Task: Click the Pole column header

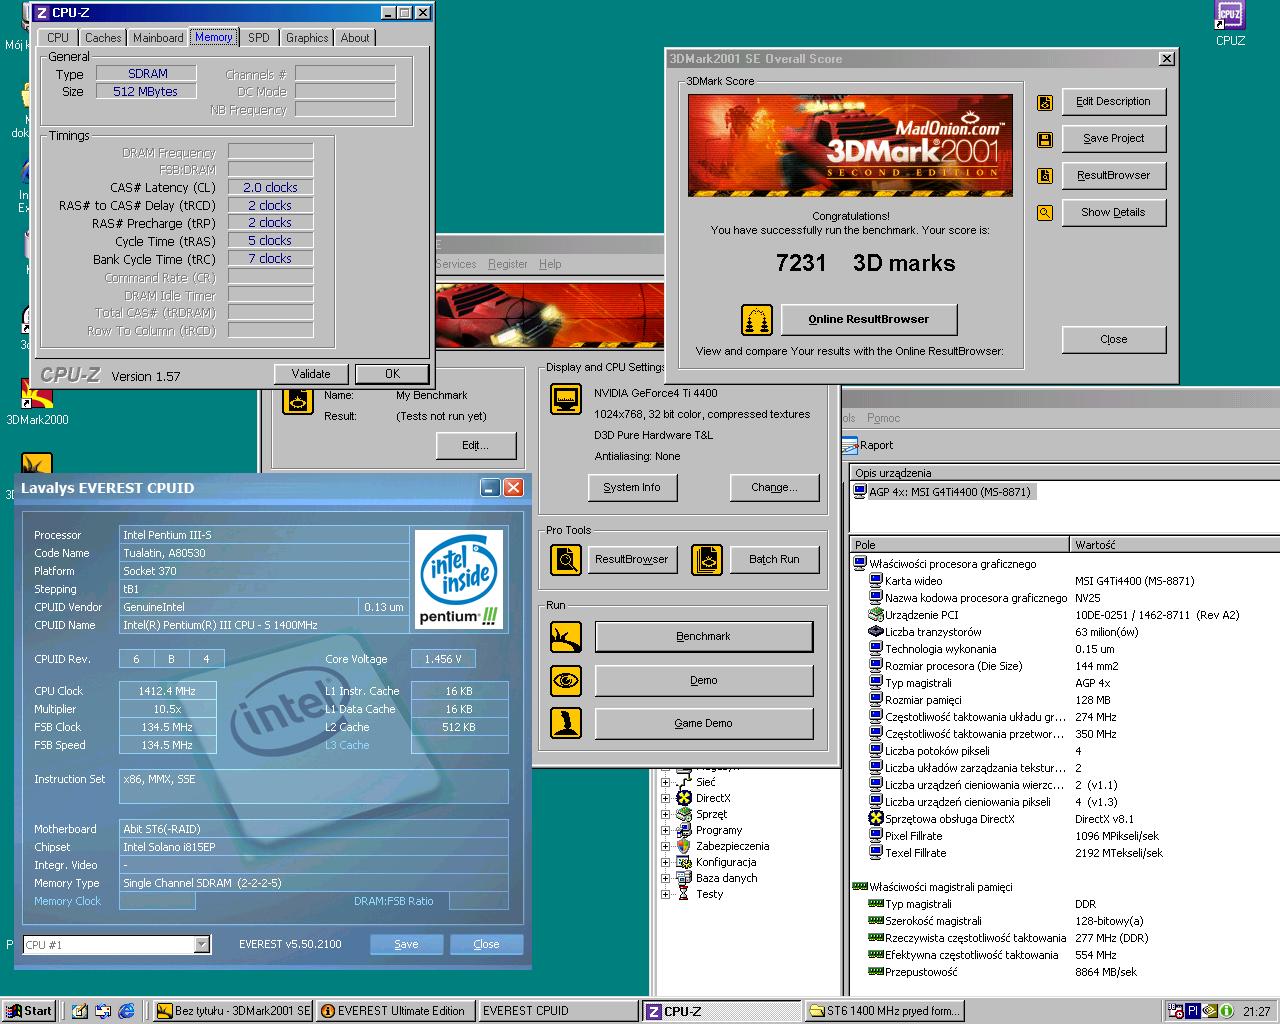Action: pyautogui.click(x=959, y=545)
